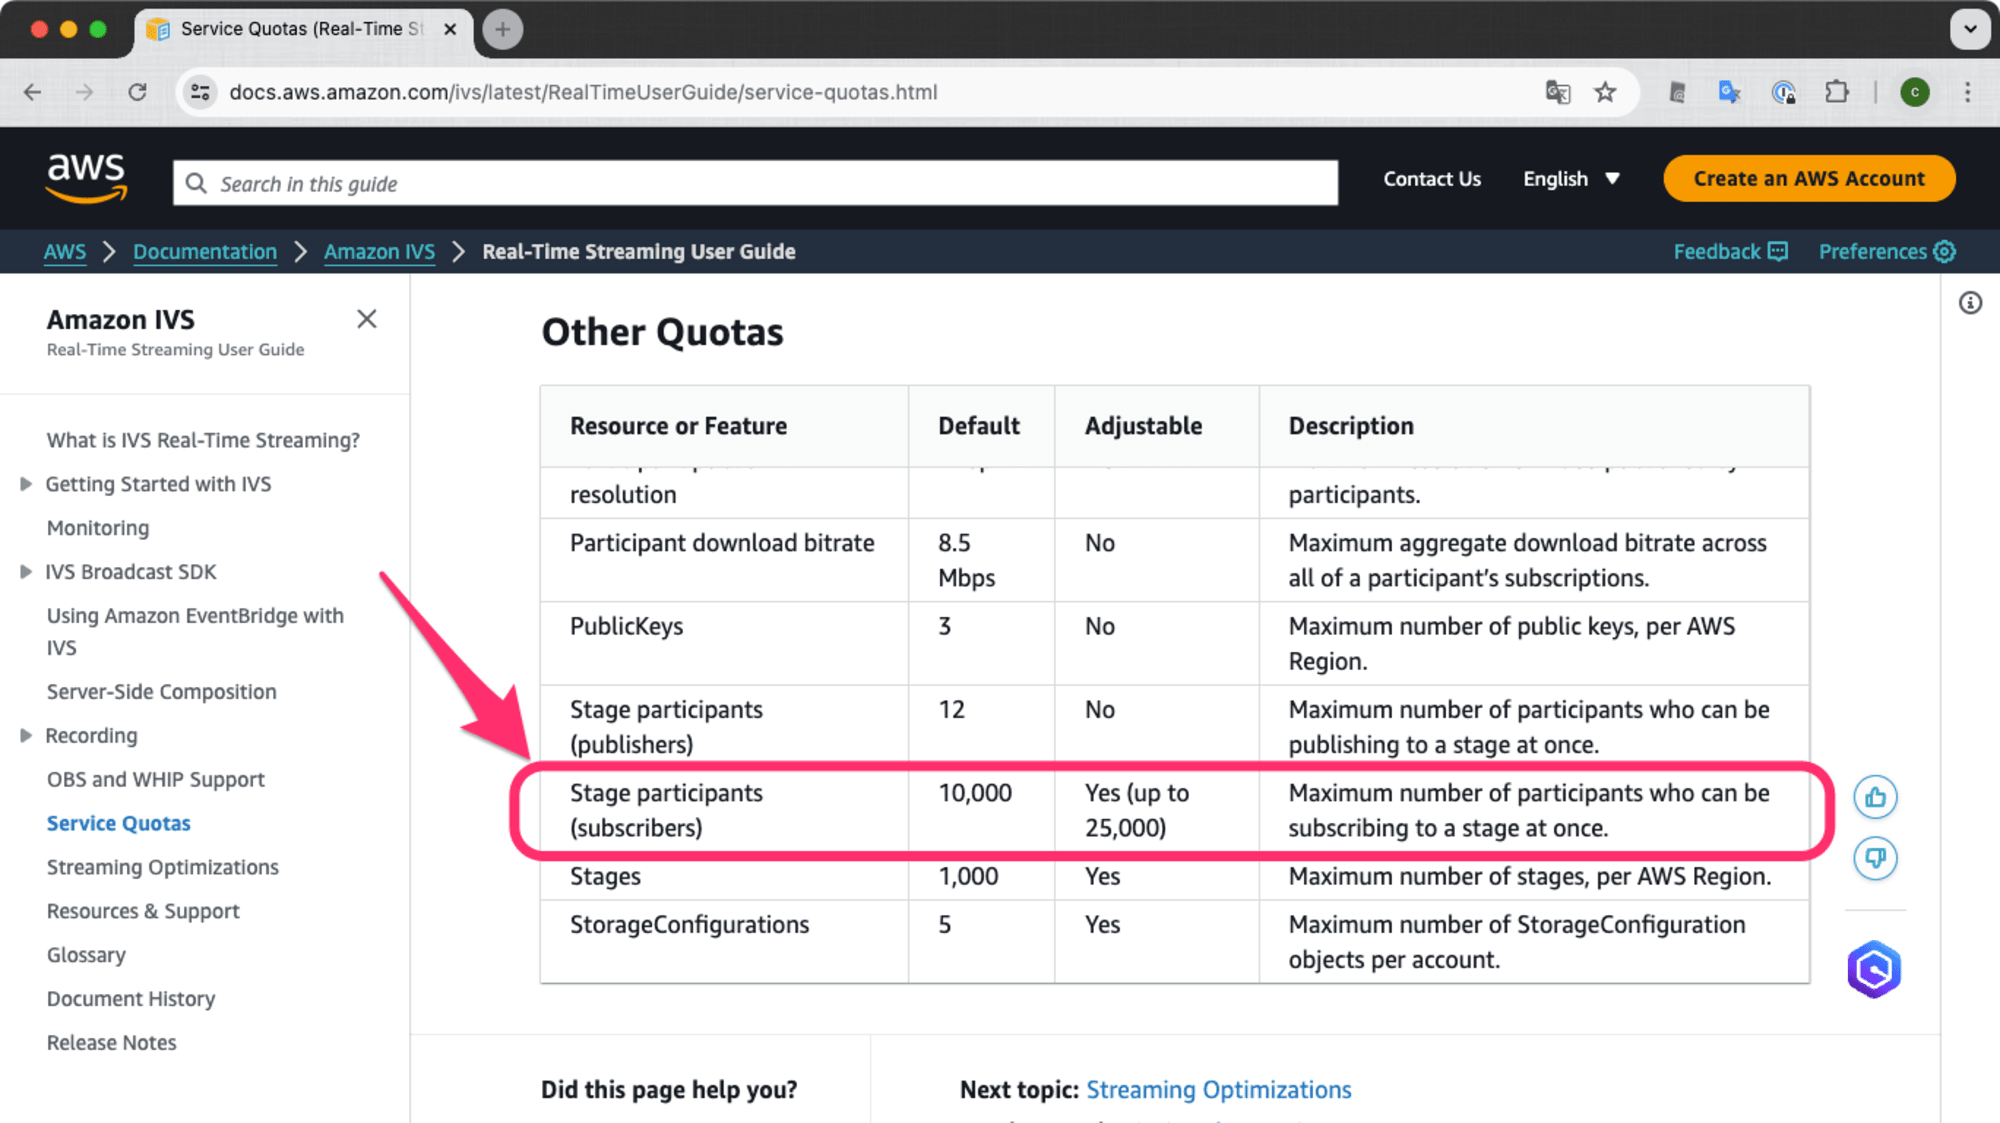Click the thumbs down feedback icon

[1875, 858]
